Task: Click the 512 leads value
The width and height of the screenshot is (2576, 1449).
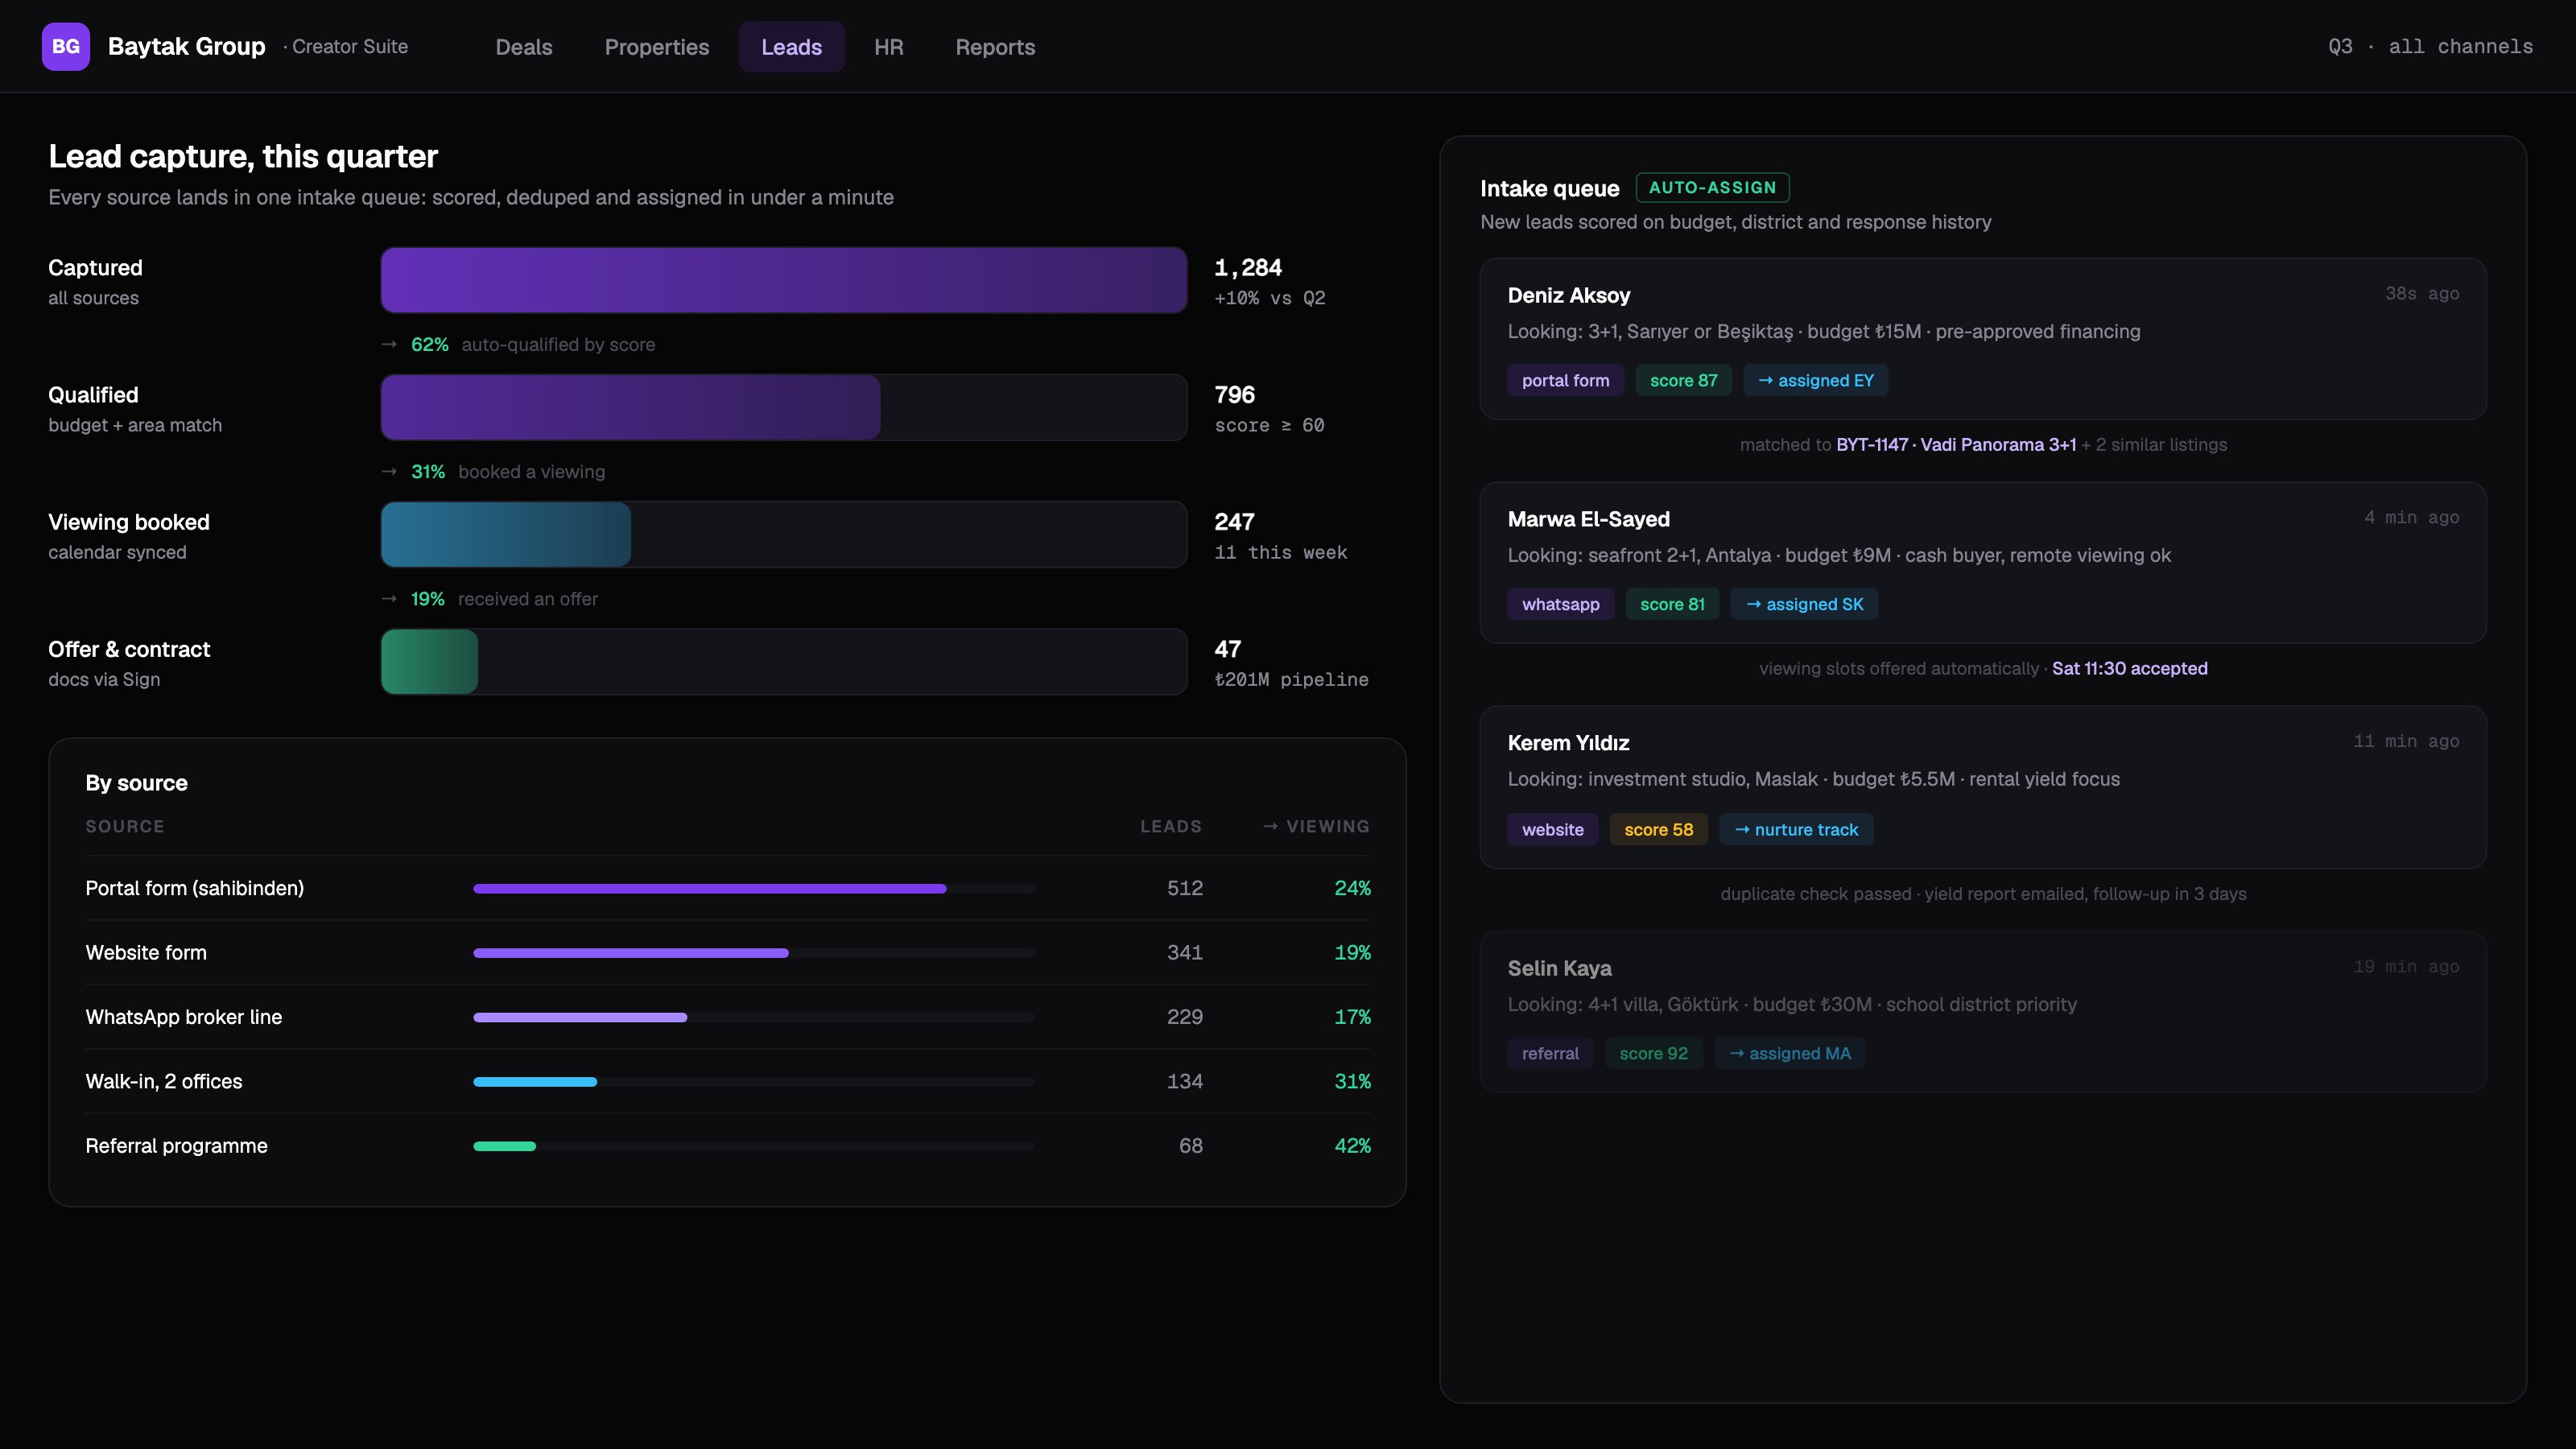Action: coord(1185,888)
